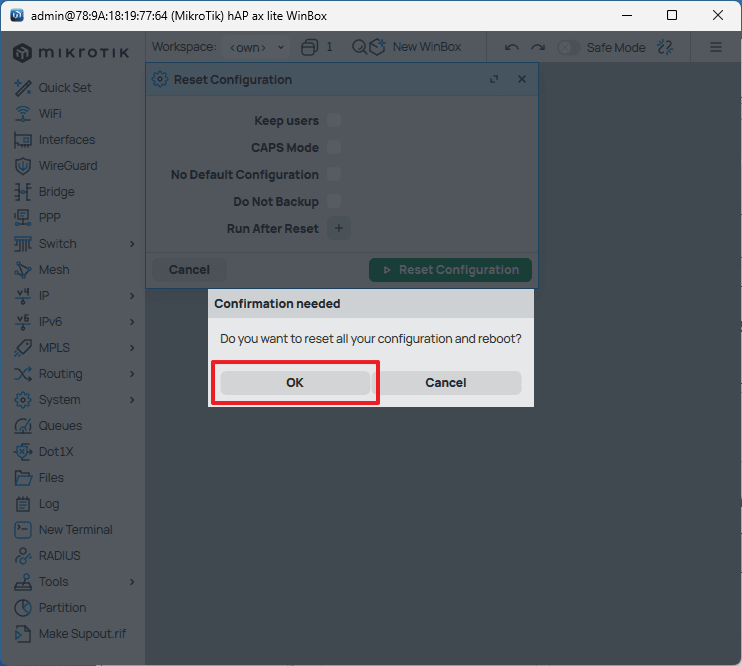The width and height of the screenshot is (742, 666).
Task: Expand the Routing submenu arrow
Action: tap(132, 374)
